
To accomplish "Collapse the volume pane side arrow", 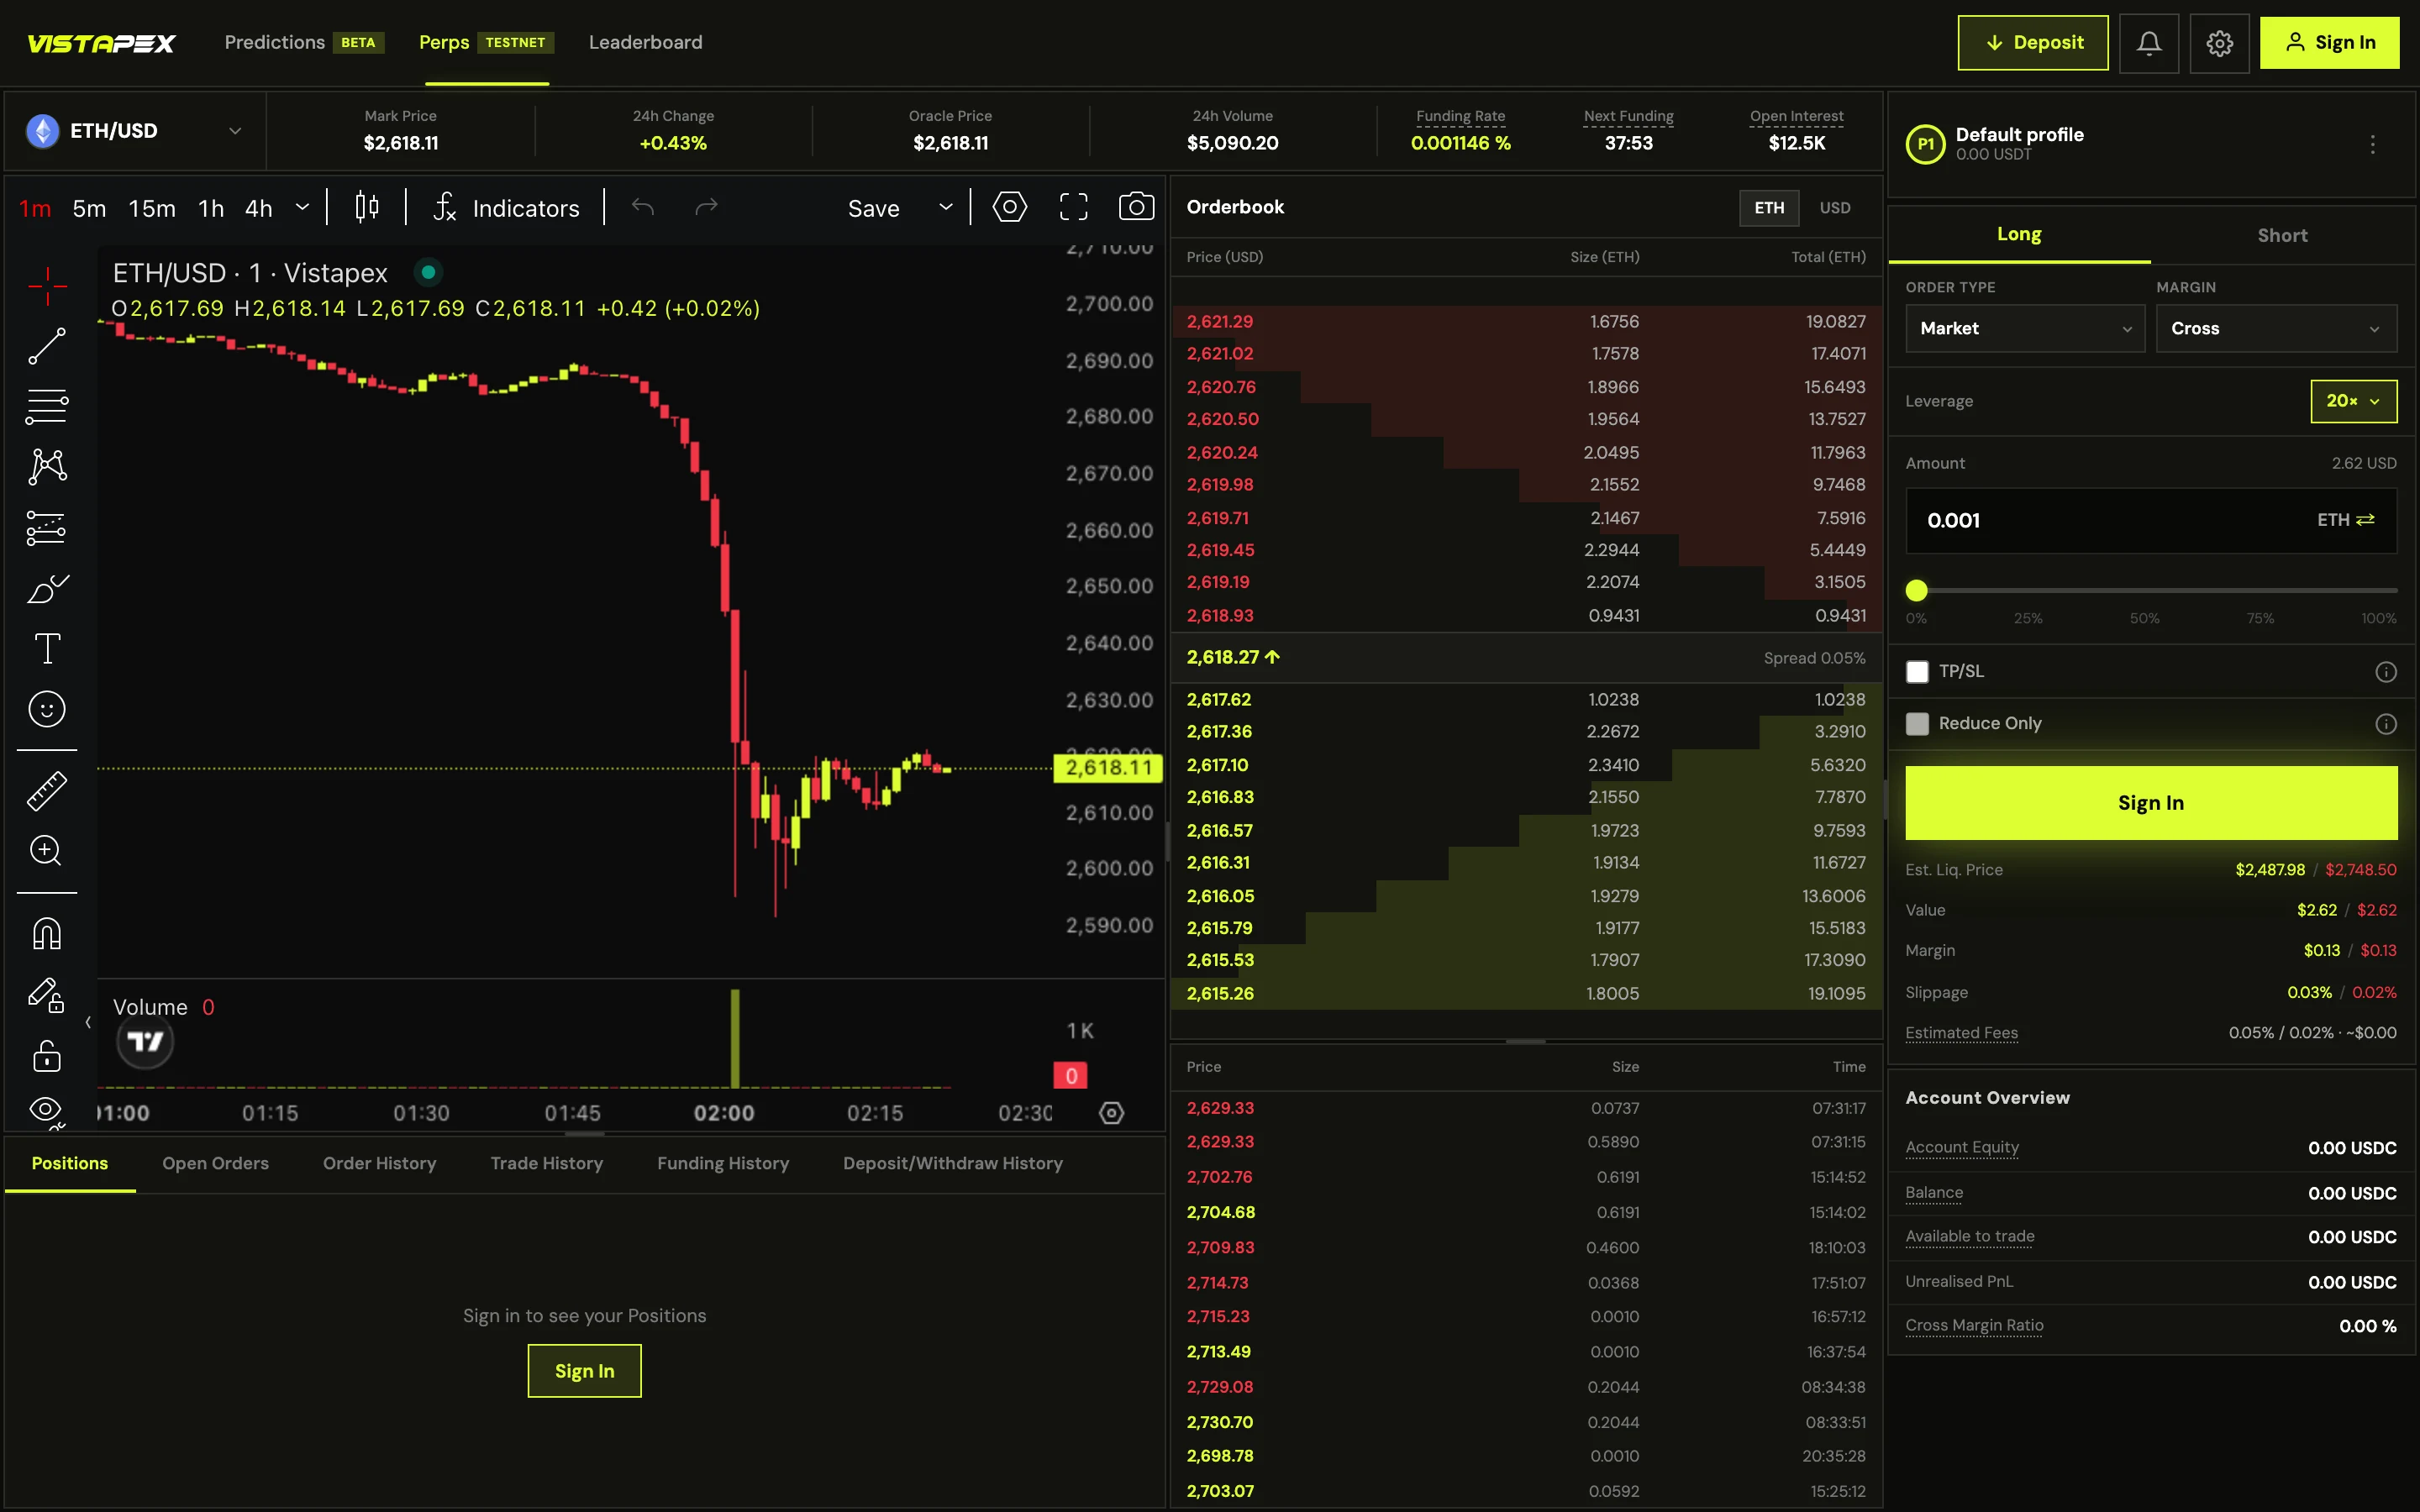I will [x=88, y=1022].
